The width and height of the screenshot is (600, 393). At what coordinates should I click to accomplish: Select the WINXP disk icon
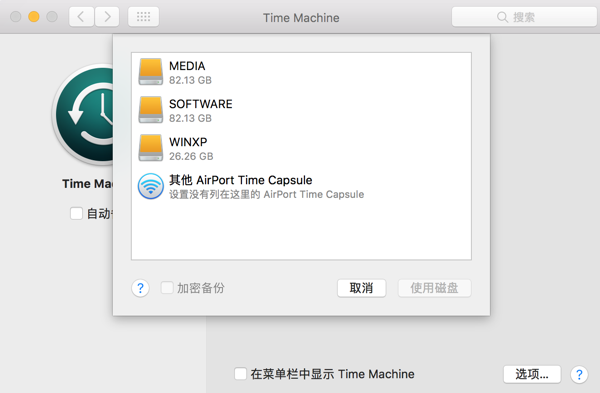[150, 148]
